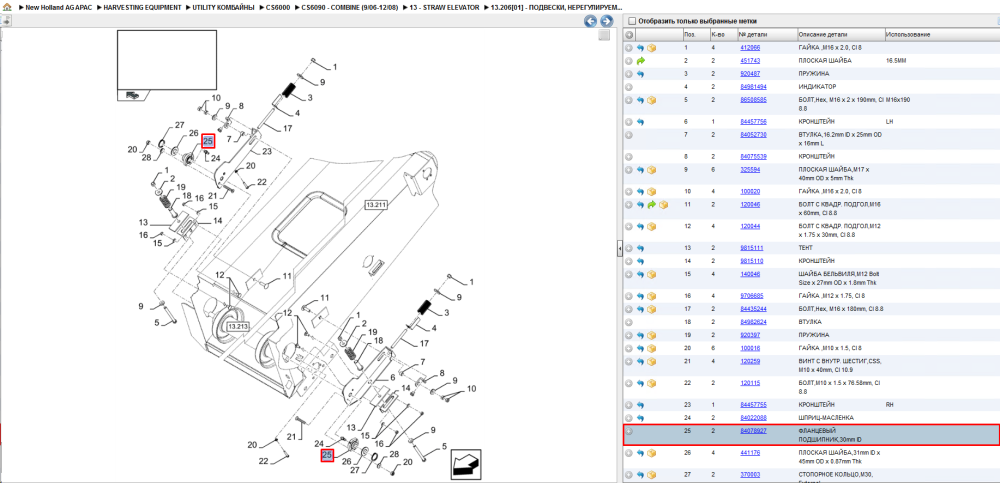Open part number link 86588585
Viewport: 1000px width, 483px height.
[753, 100]
